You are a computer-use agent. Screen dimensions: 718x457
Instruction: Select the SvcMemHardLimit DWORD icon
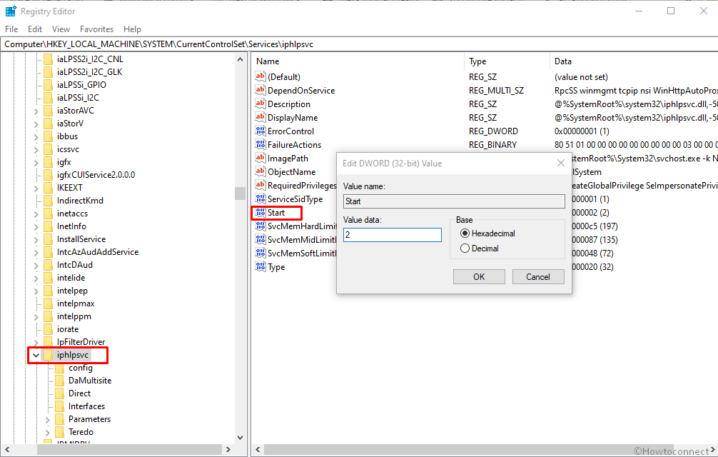pos(260,226)
